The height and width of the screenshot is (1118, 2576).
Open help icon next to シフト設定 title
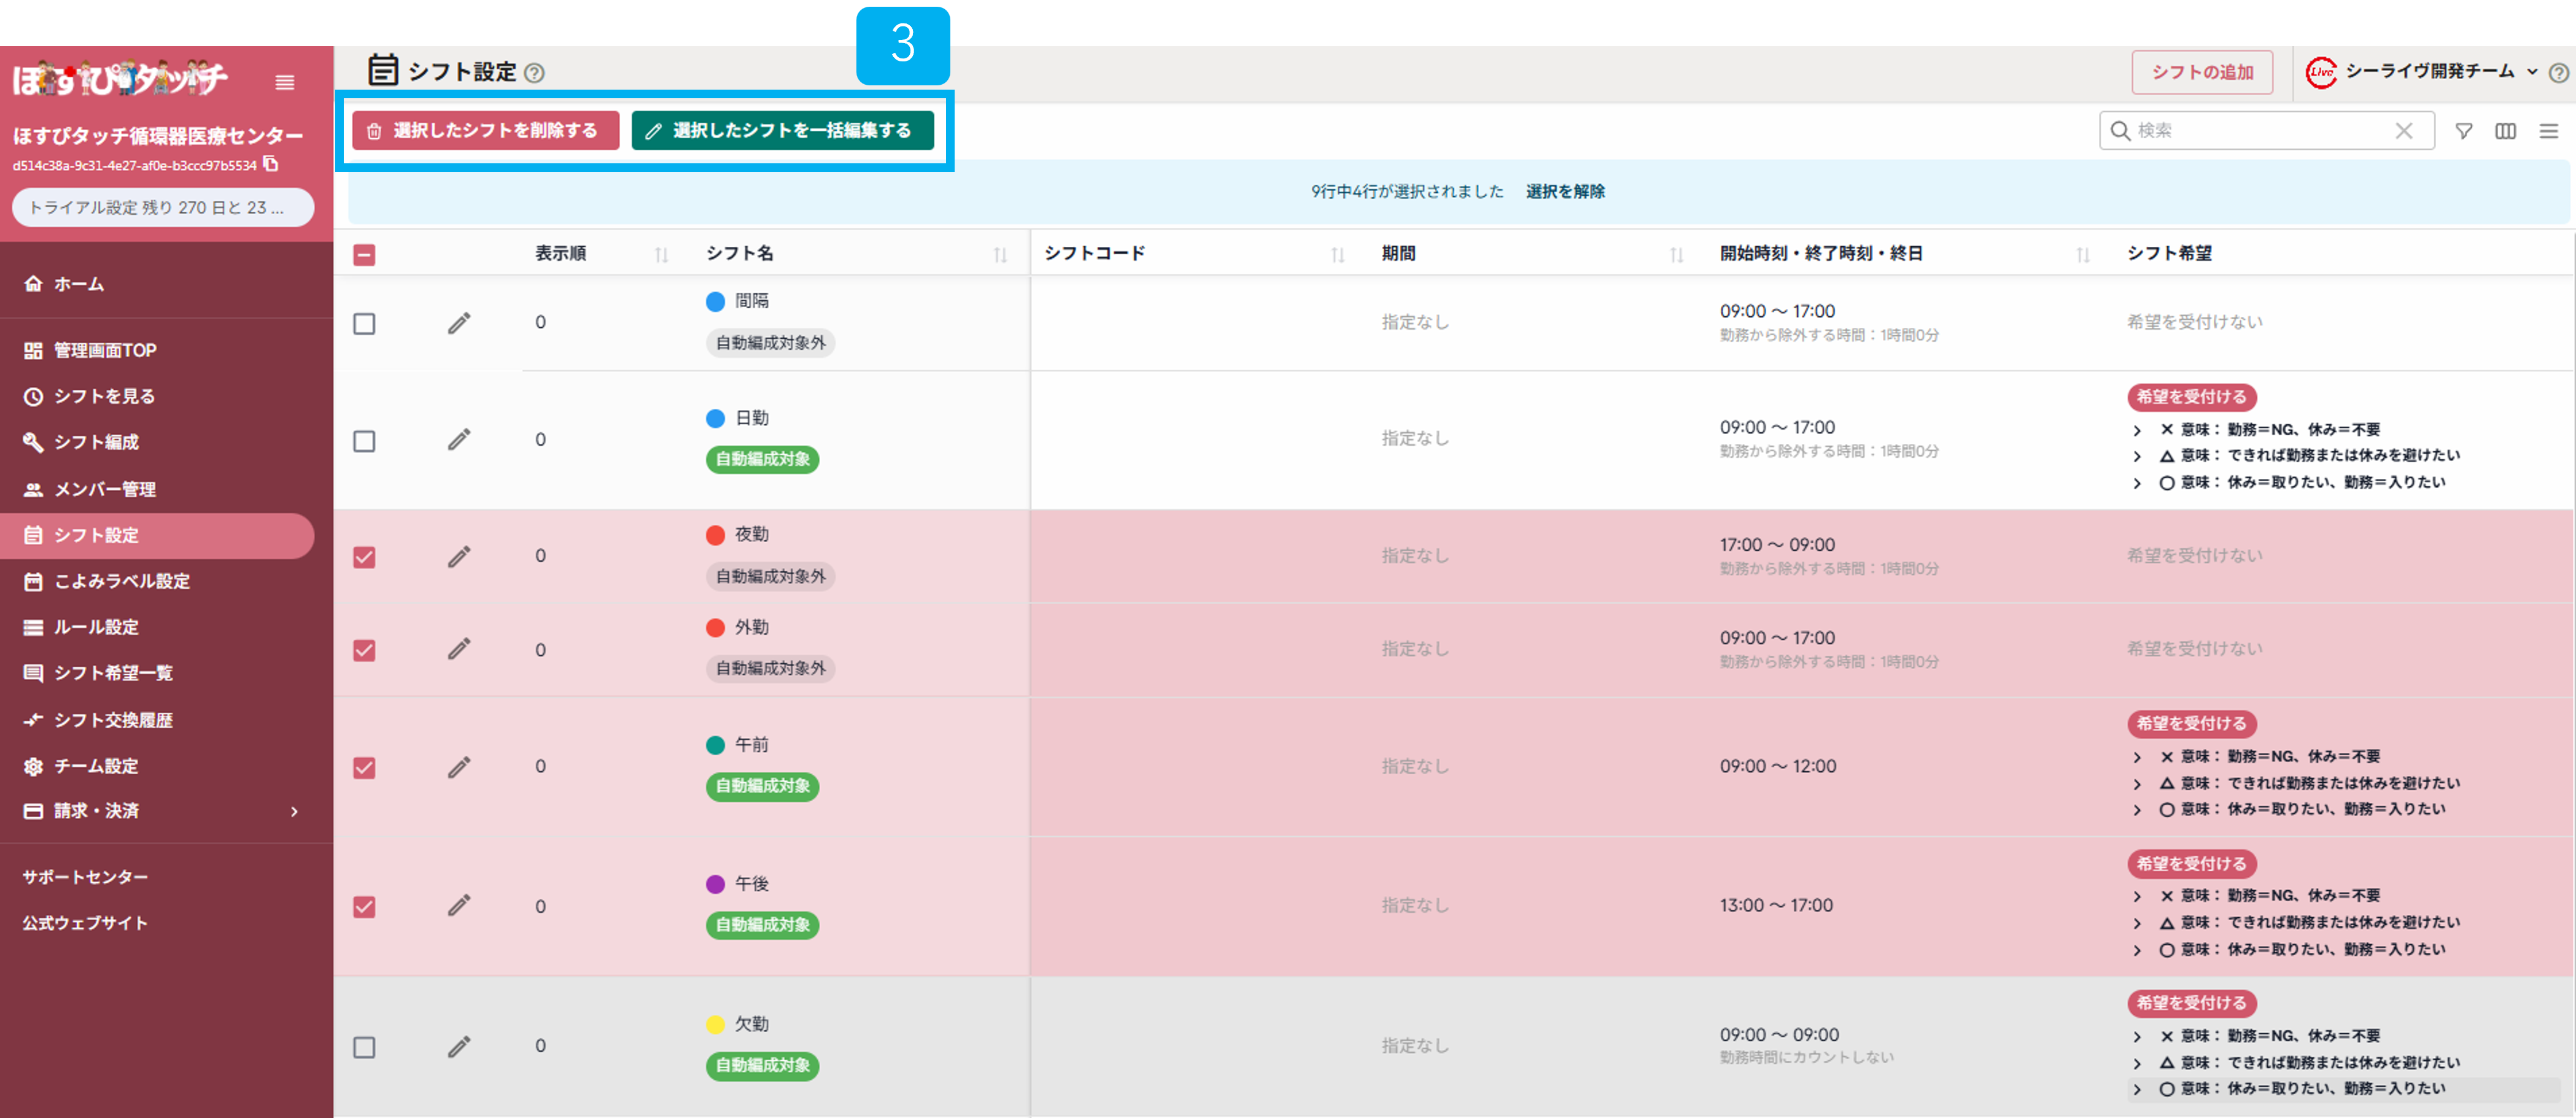535,73
